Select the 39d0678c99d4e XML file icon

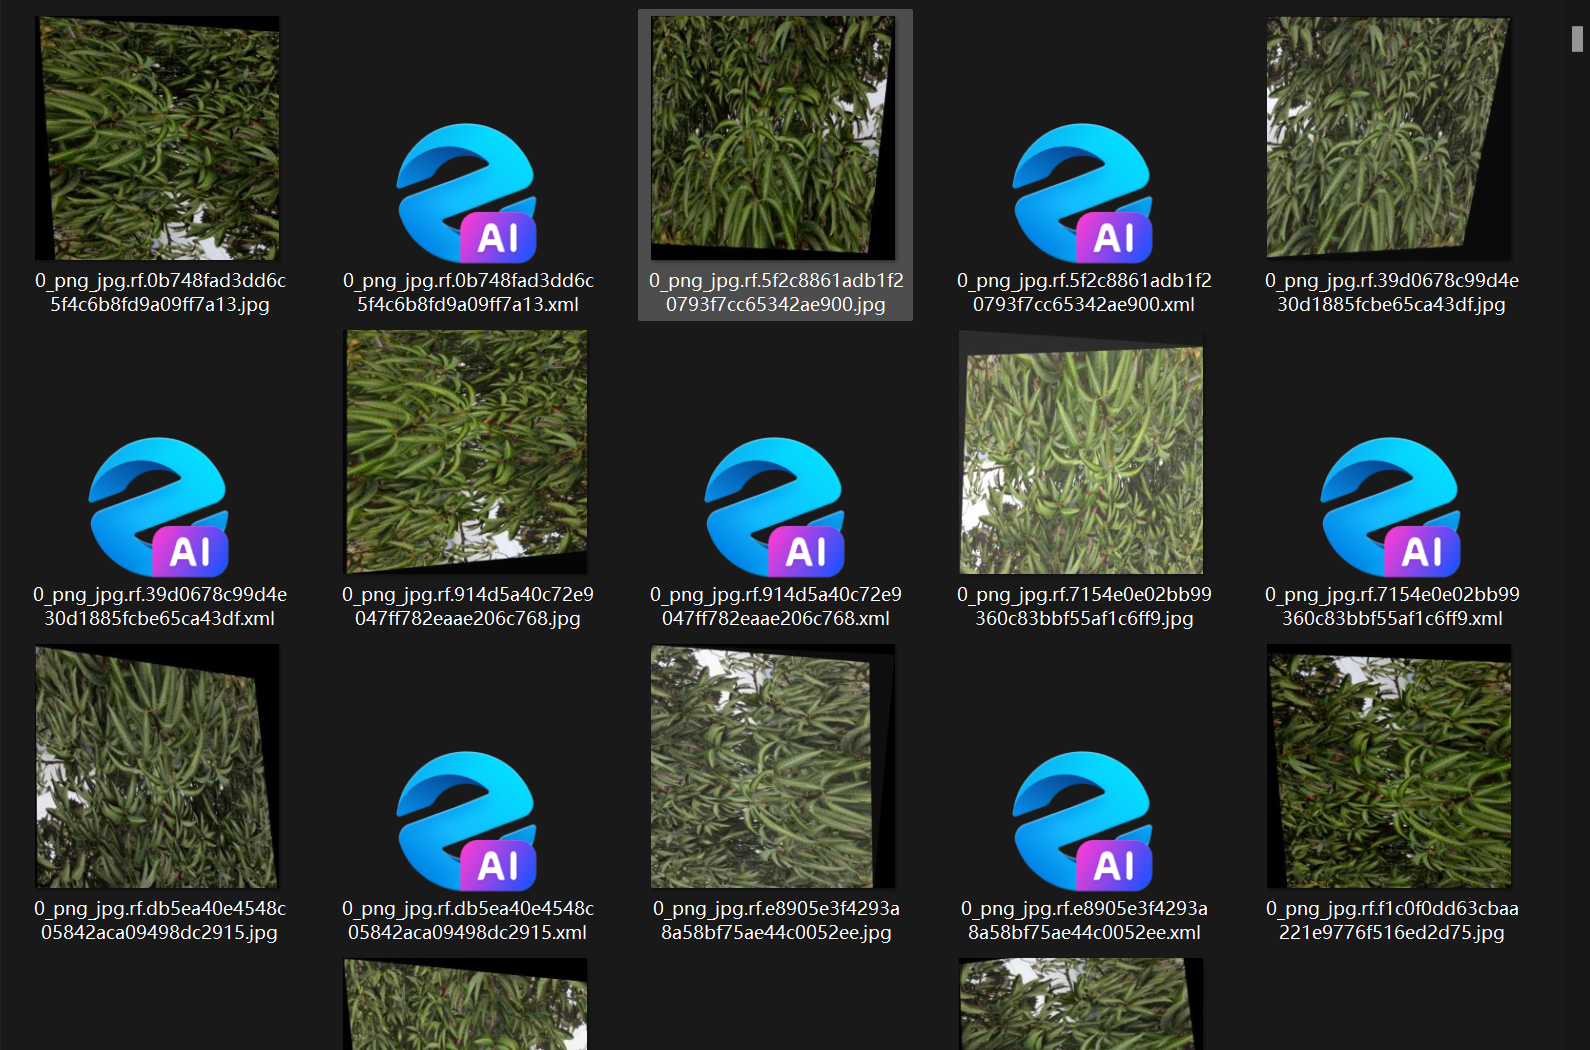(159, 507)
